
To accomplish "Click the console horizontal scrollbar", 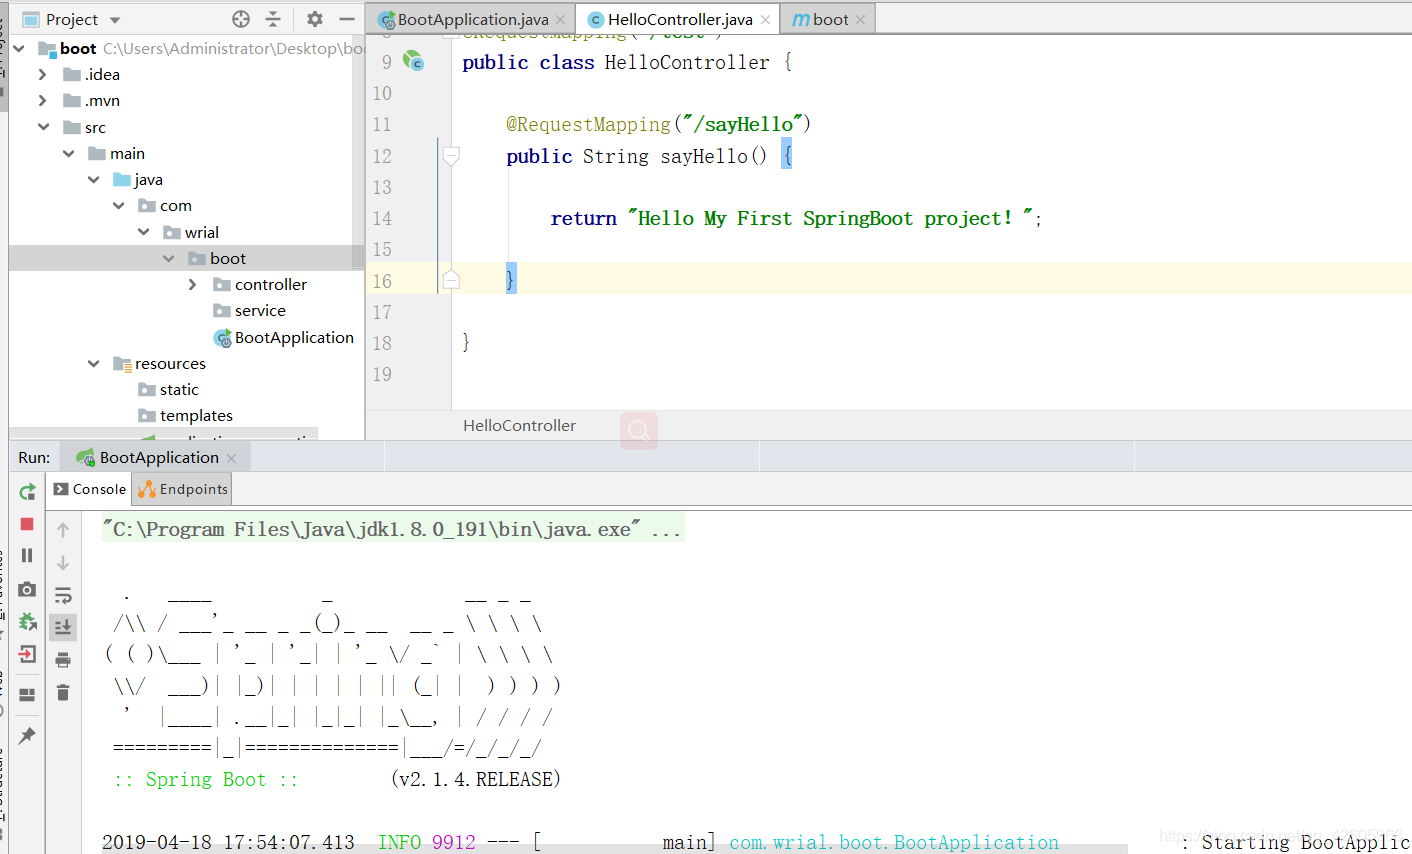I will point(615,849).
